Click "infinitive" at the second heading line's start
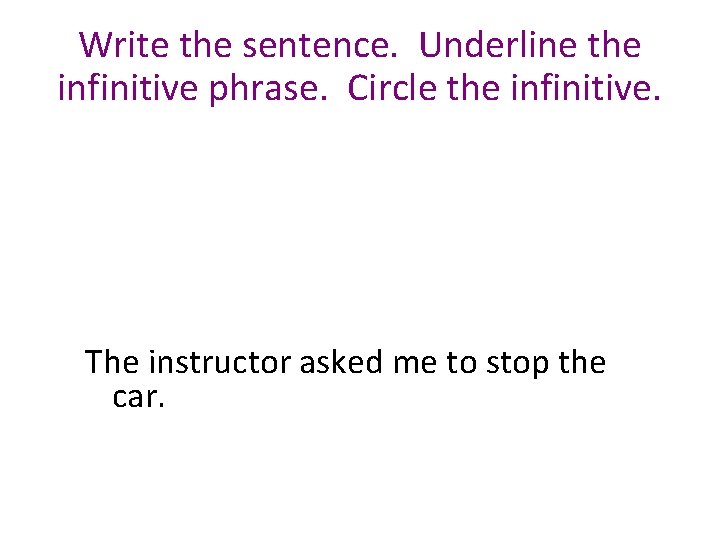This screenshot has width=720, height=540. coord(128,87)
